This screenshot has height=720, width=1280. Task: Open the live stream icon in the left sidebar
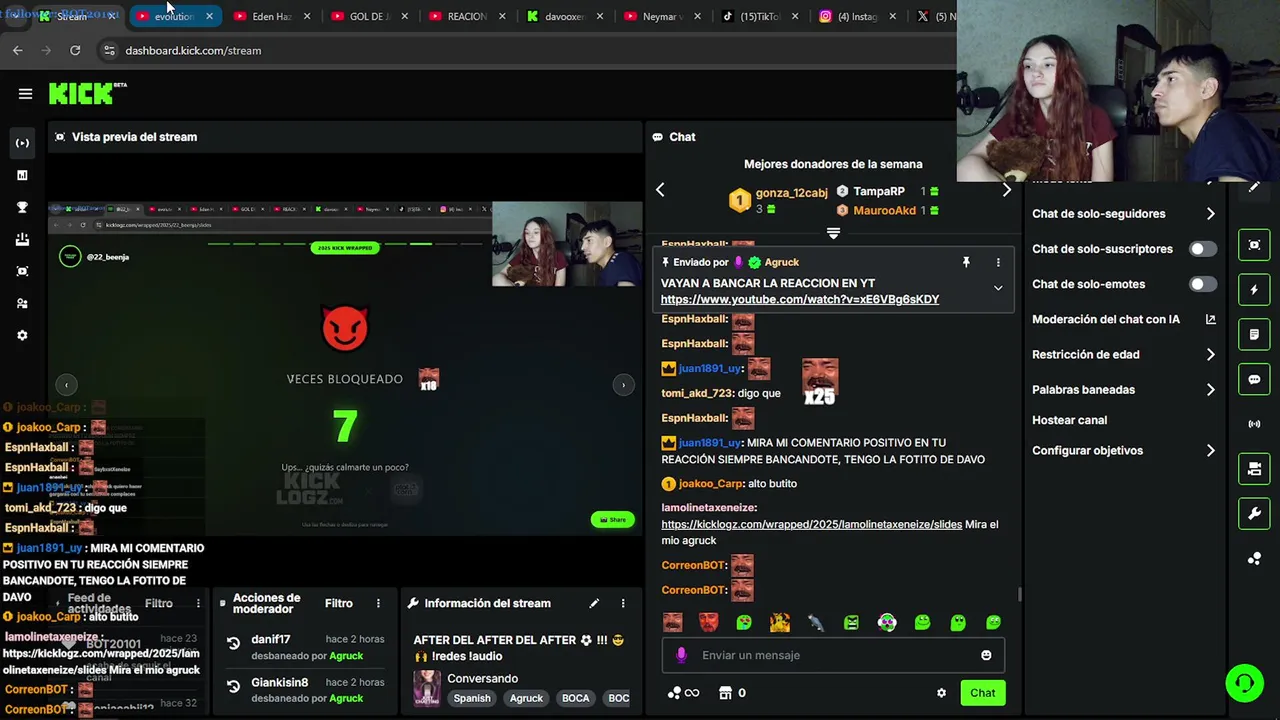click(x=22, y=143)
